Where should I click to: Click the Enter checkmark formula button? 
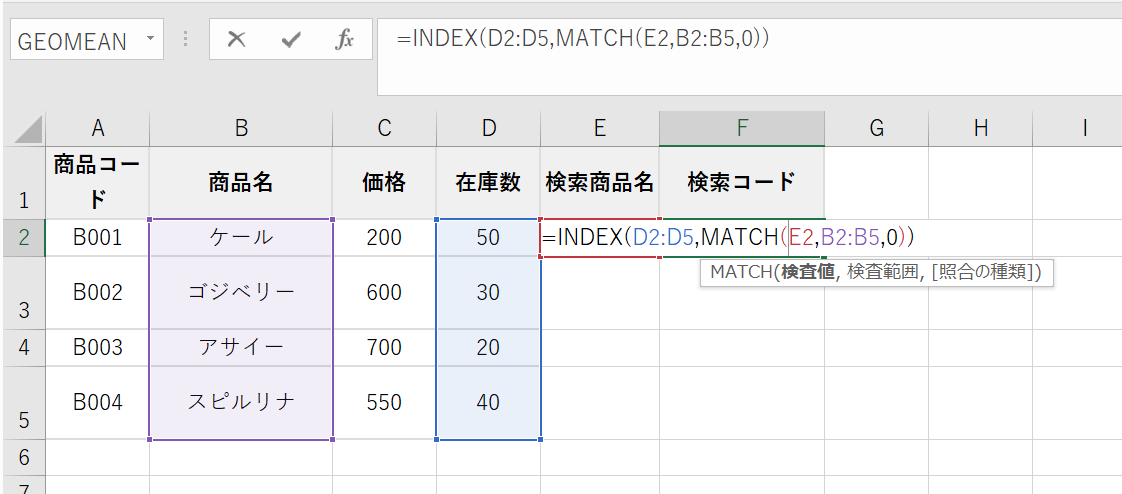[291, 40]
